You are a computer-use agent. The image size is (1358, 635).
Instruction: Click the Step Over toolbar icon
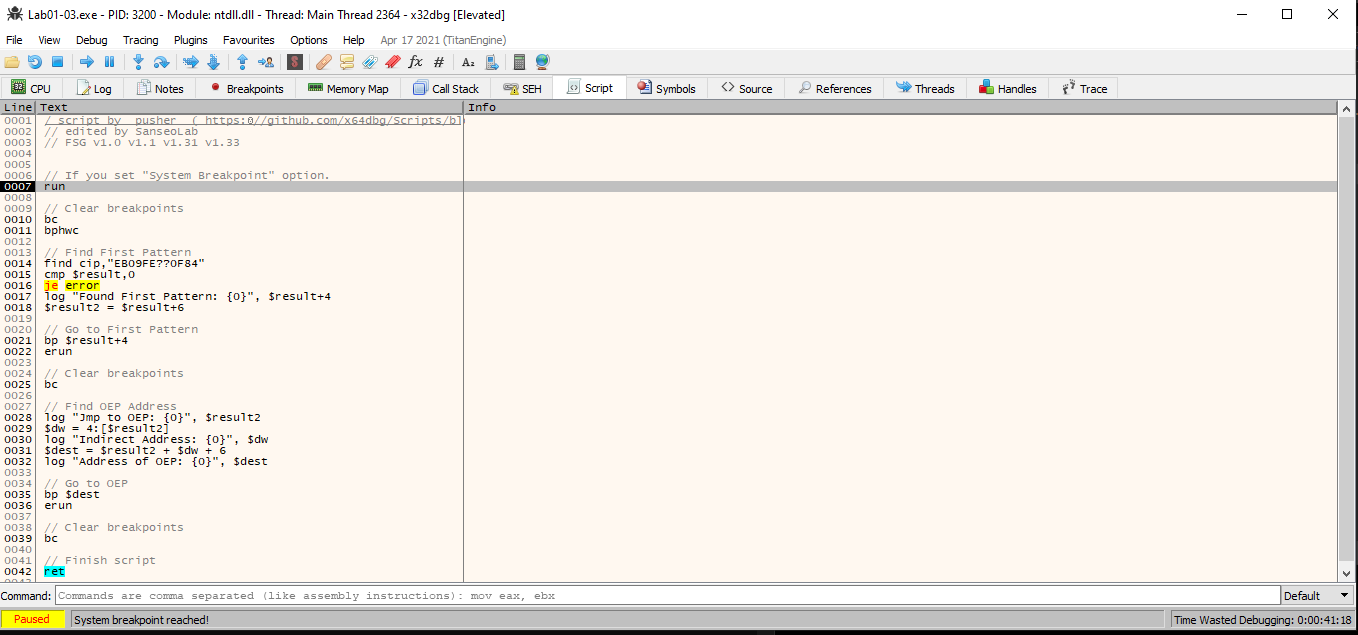pos(161,62)
